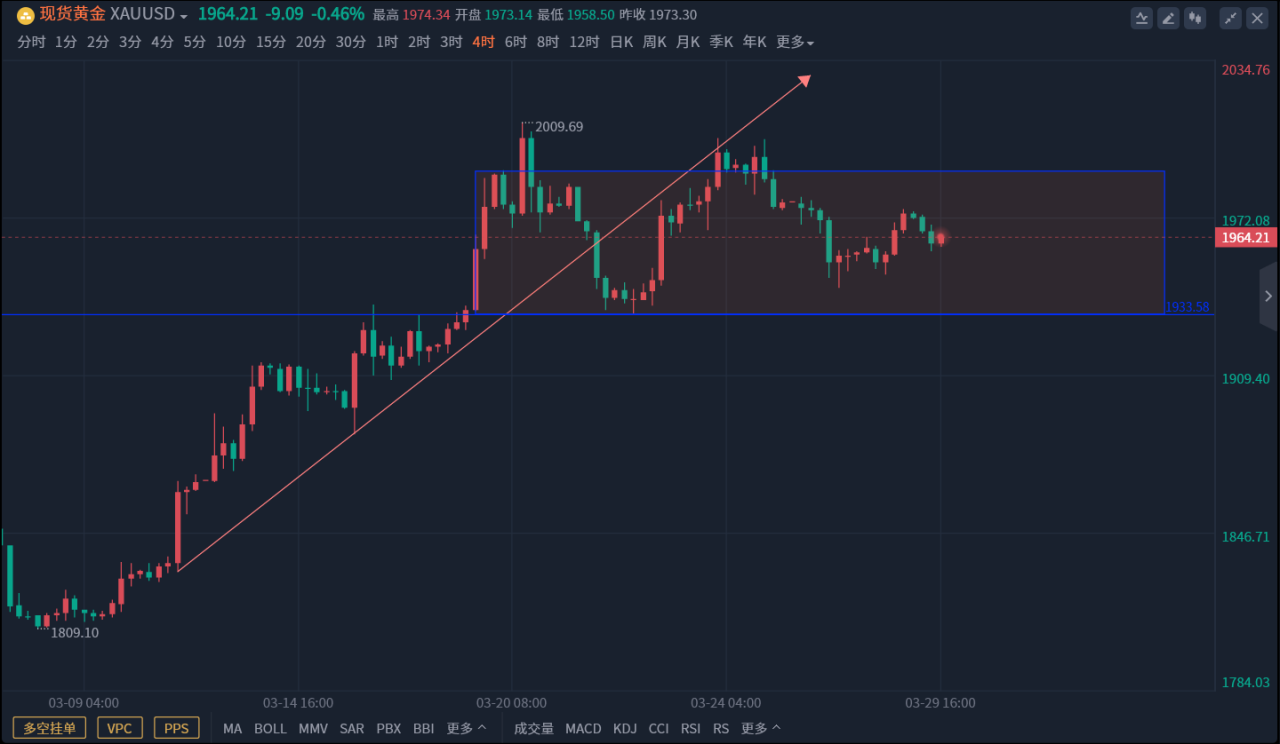Click the 2009.69 high price label

(559, 127)
